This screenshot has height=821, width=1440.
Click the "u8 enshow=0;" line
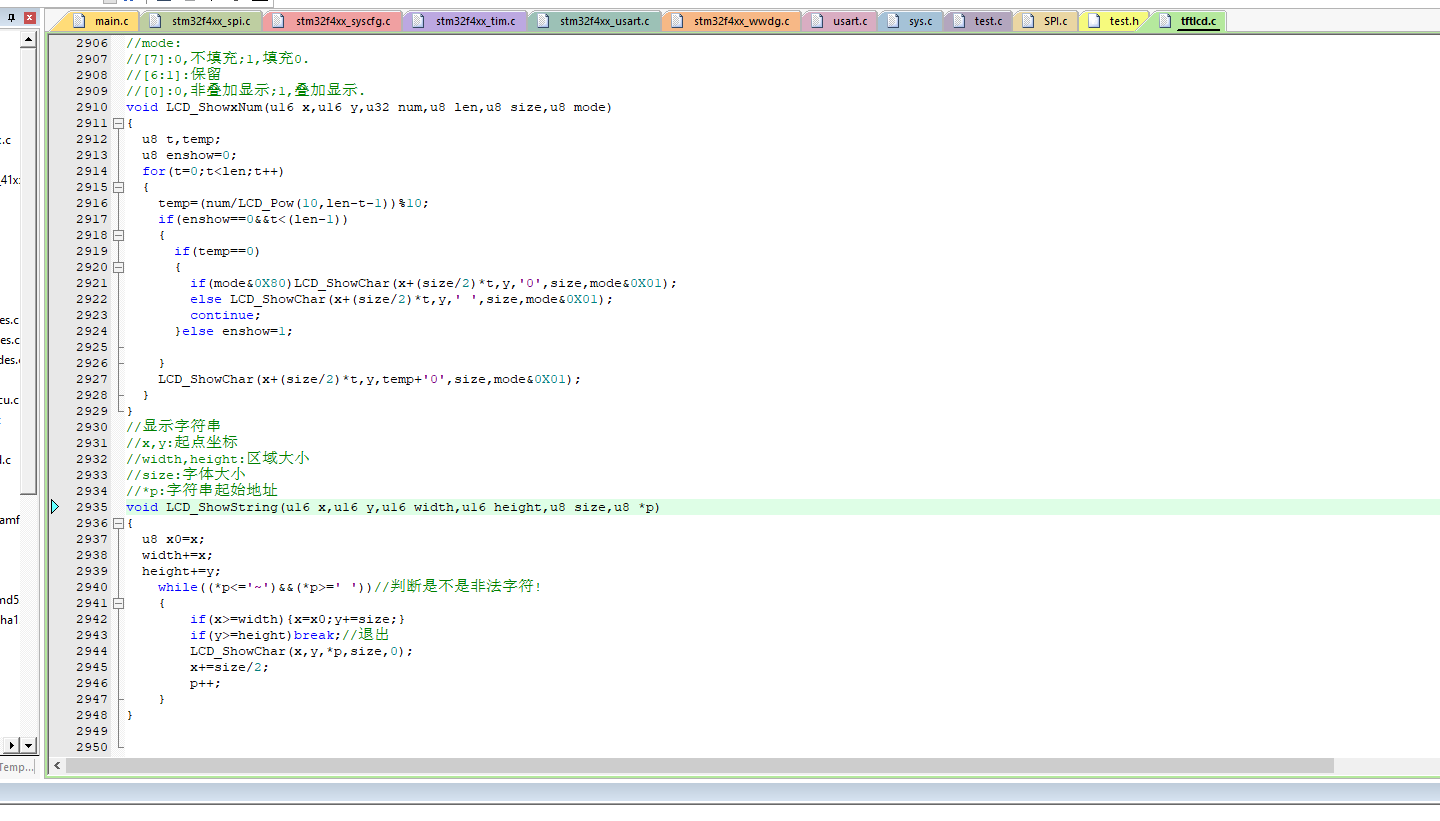pyautogui.click(x=189, y=155)
